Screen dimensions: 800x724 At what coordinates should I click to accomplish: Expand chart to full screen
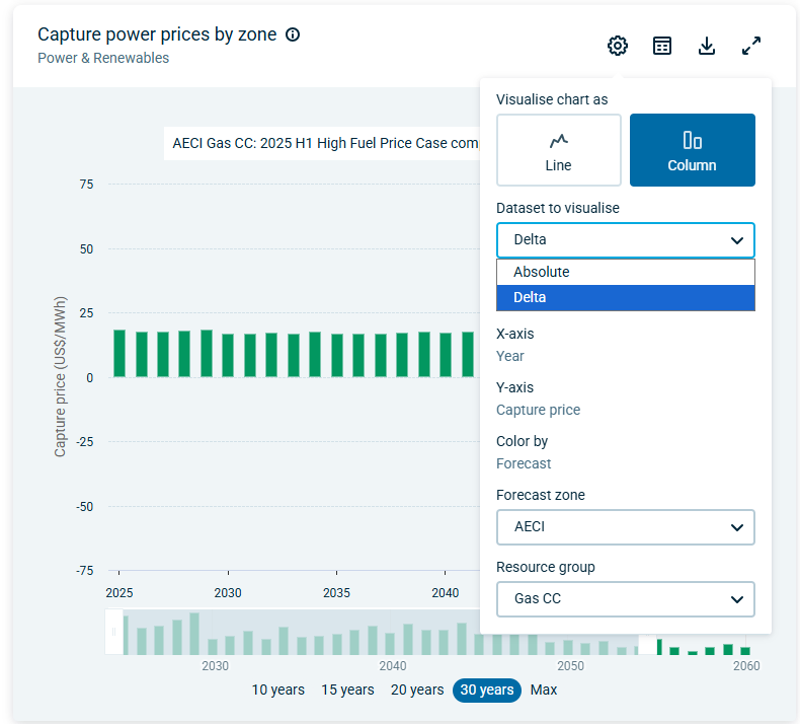[751, 46]
